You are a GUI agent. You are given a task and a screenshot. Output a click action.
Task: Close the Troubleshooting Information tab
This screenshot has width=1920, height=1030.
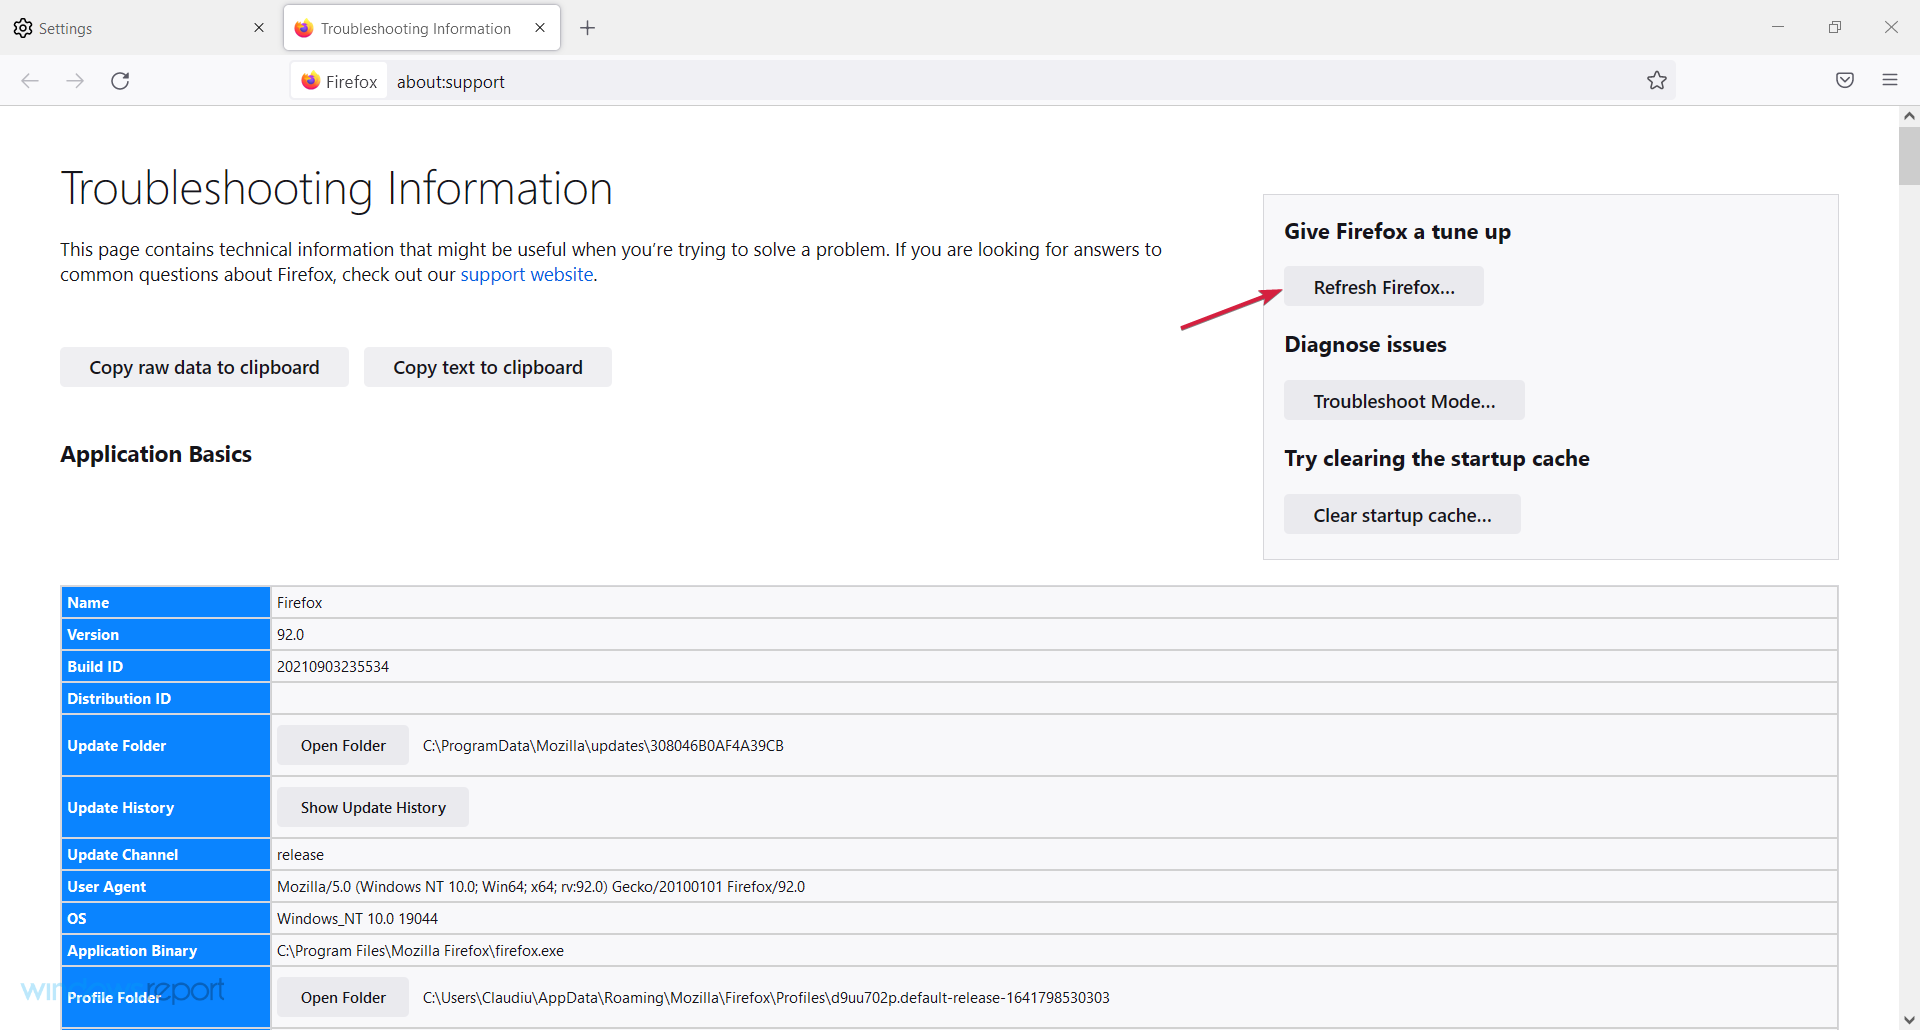540,28
